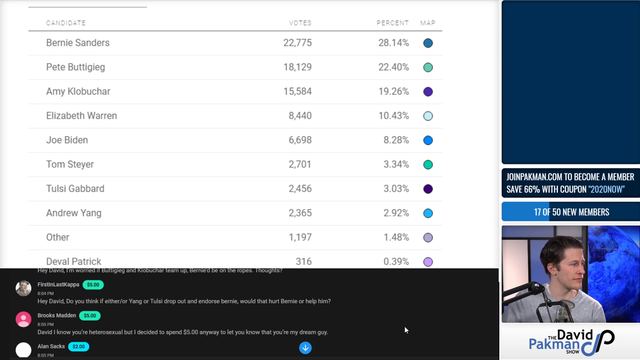
Task: Click Amy Klobuchar map color dot
Action: coord(428,91)
